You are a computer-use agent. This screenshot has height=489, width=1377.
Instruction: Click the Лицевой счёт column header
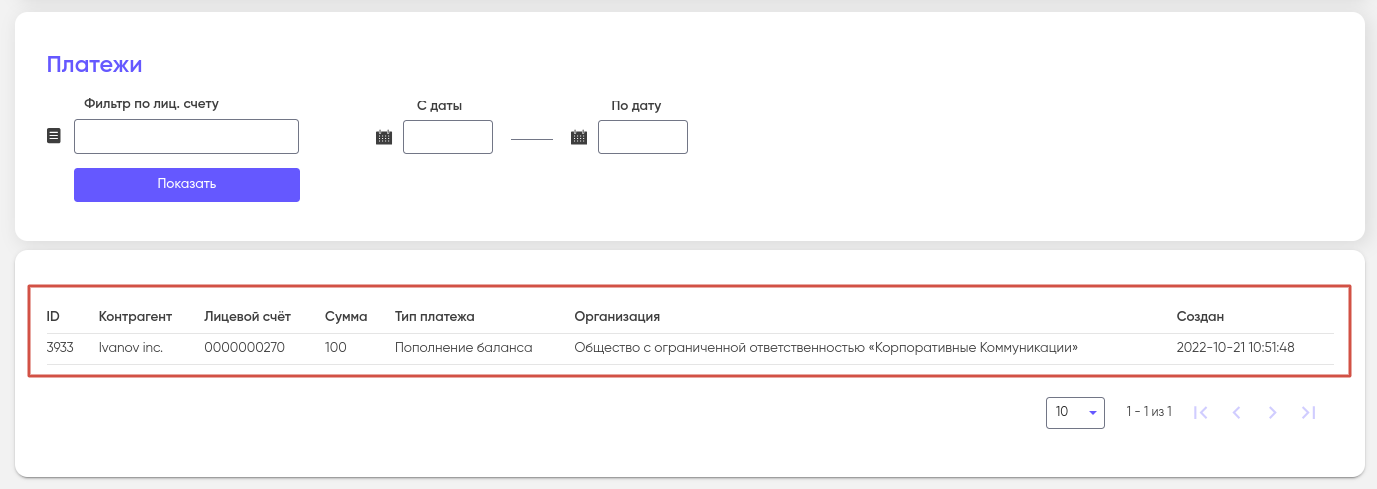pyautogui.click(x=247, y=317)
